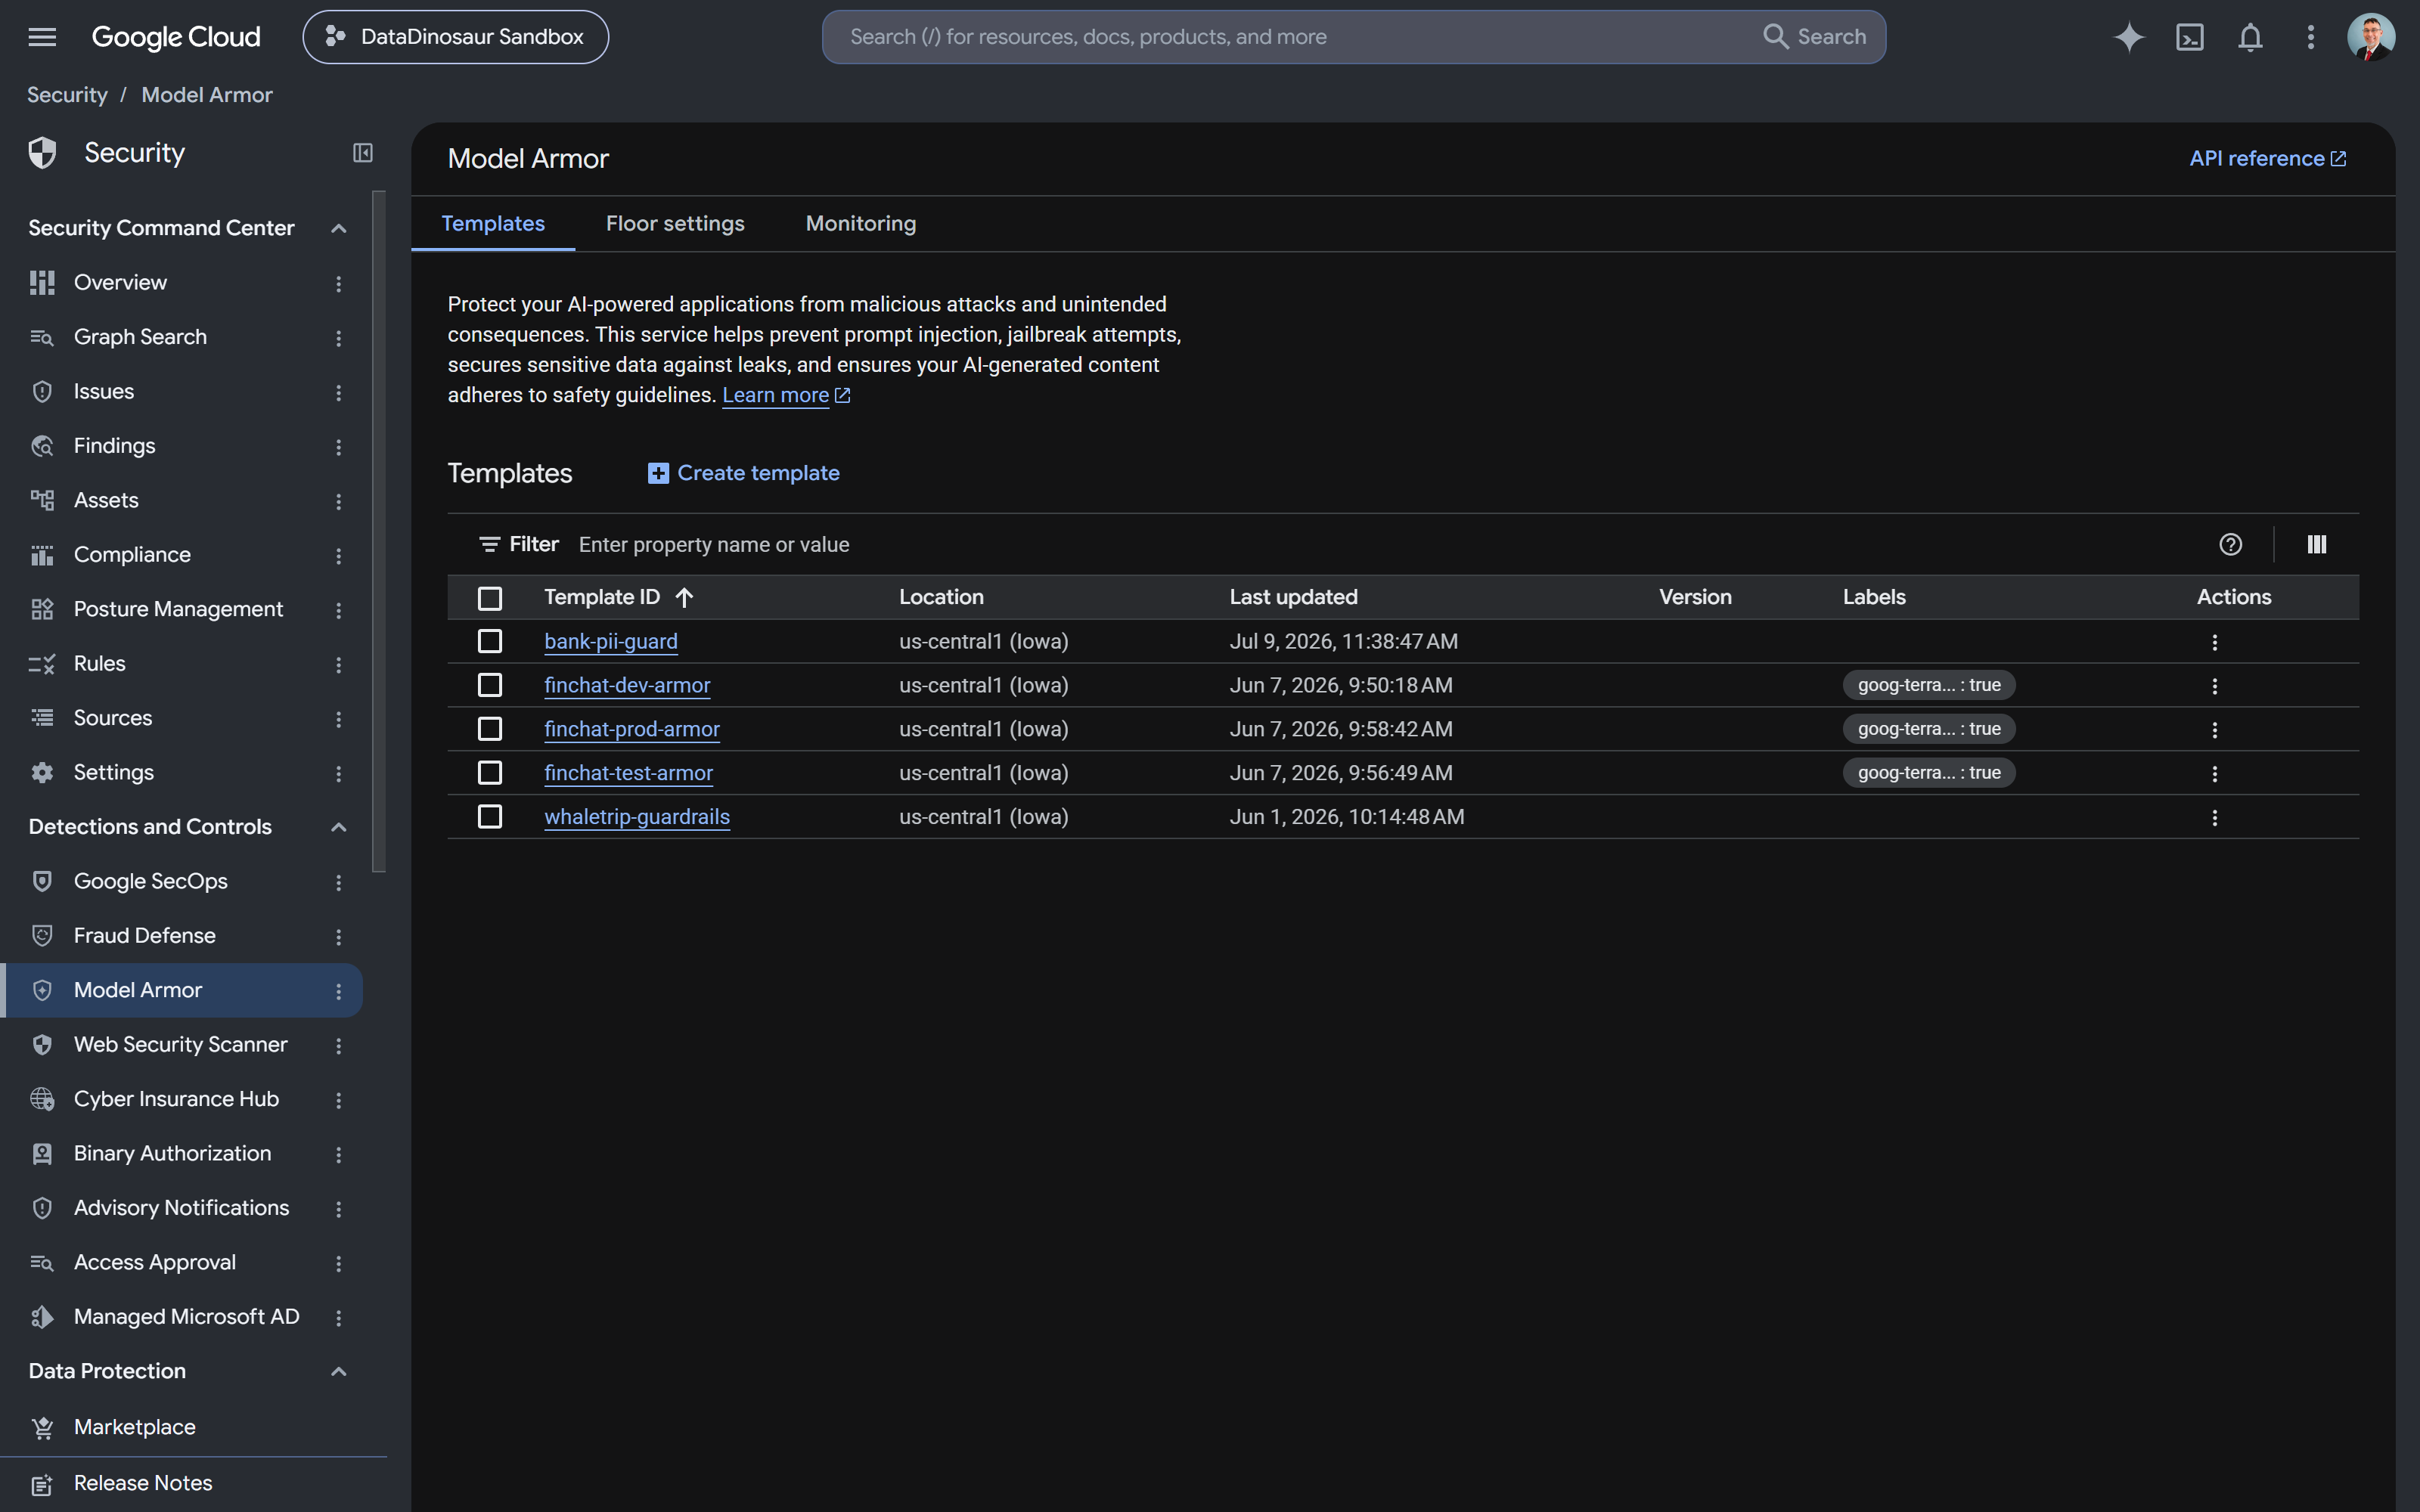2420x1512 pixels.
Task: Open more options beside Graph Search
Action: [x=339, y=338]
